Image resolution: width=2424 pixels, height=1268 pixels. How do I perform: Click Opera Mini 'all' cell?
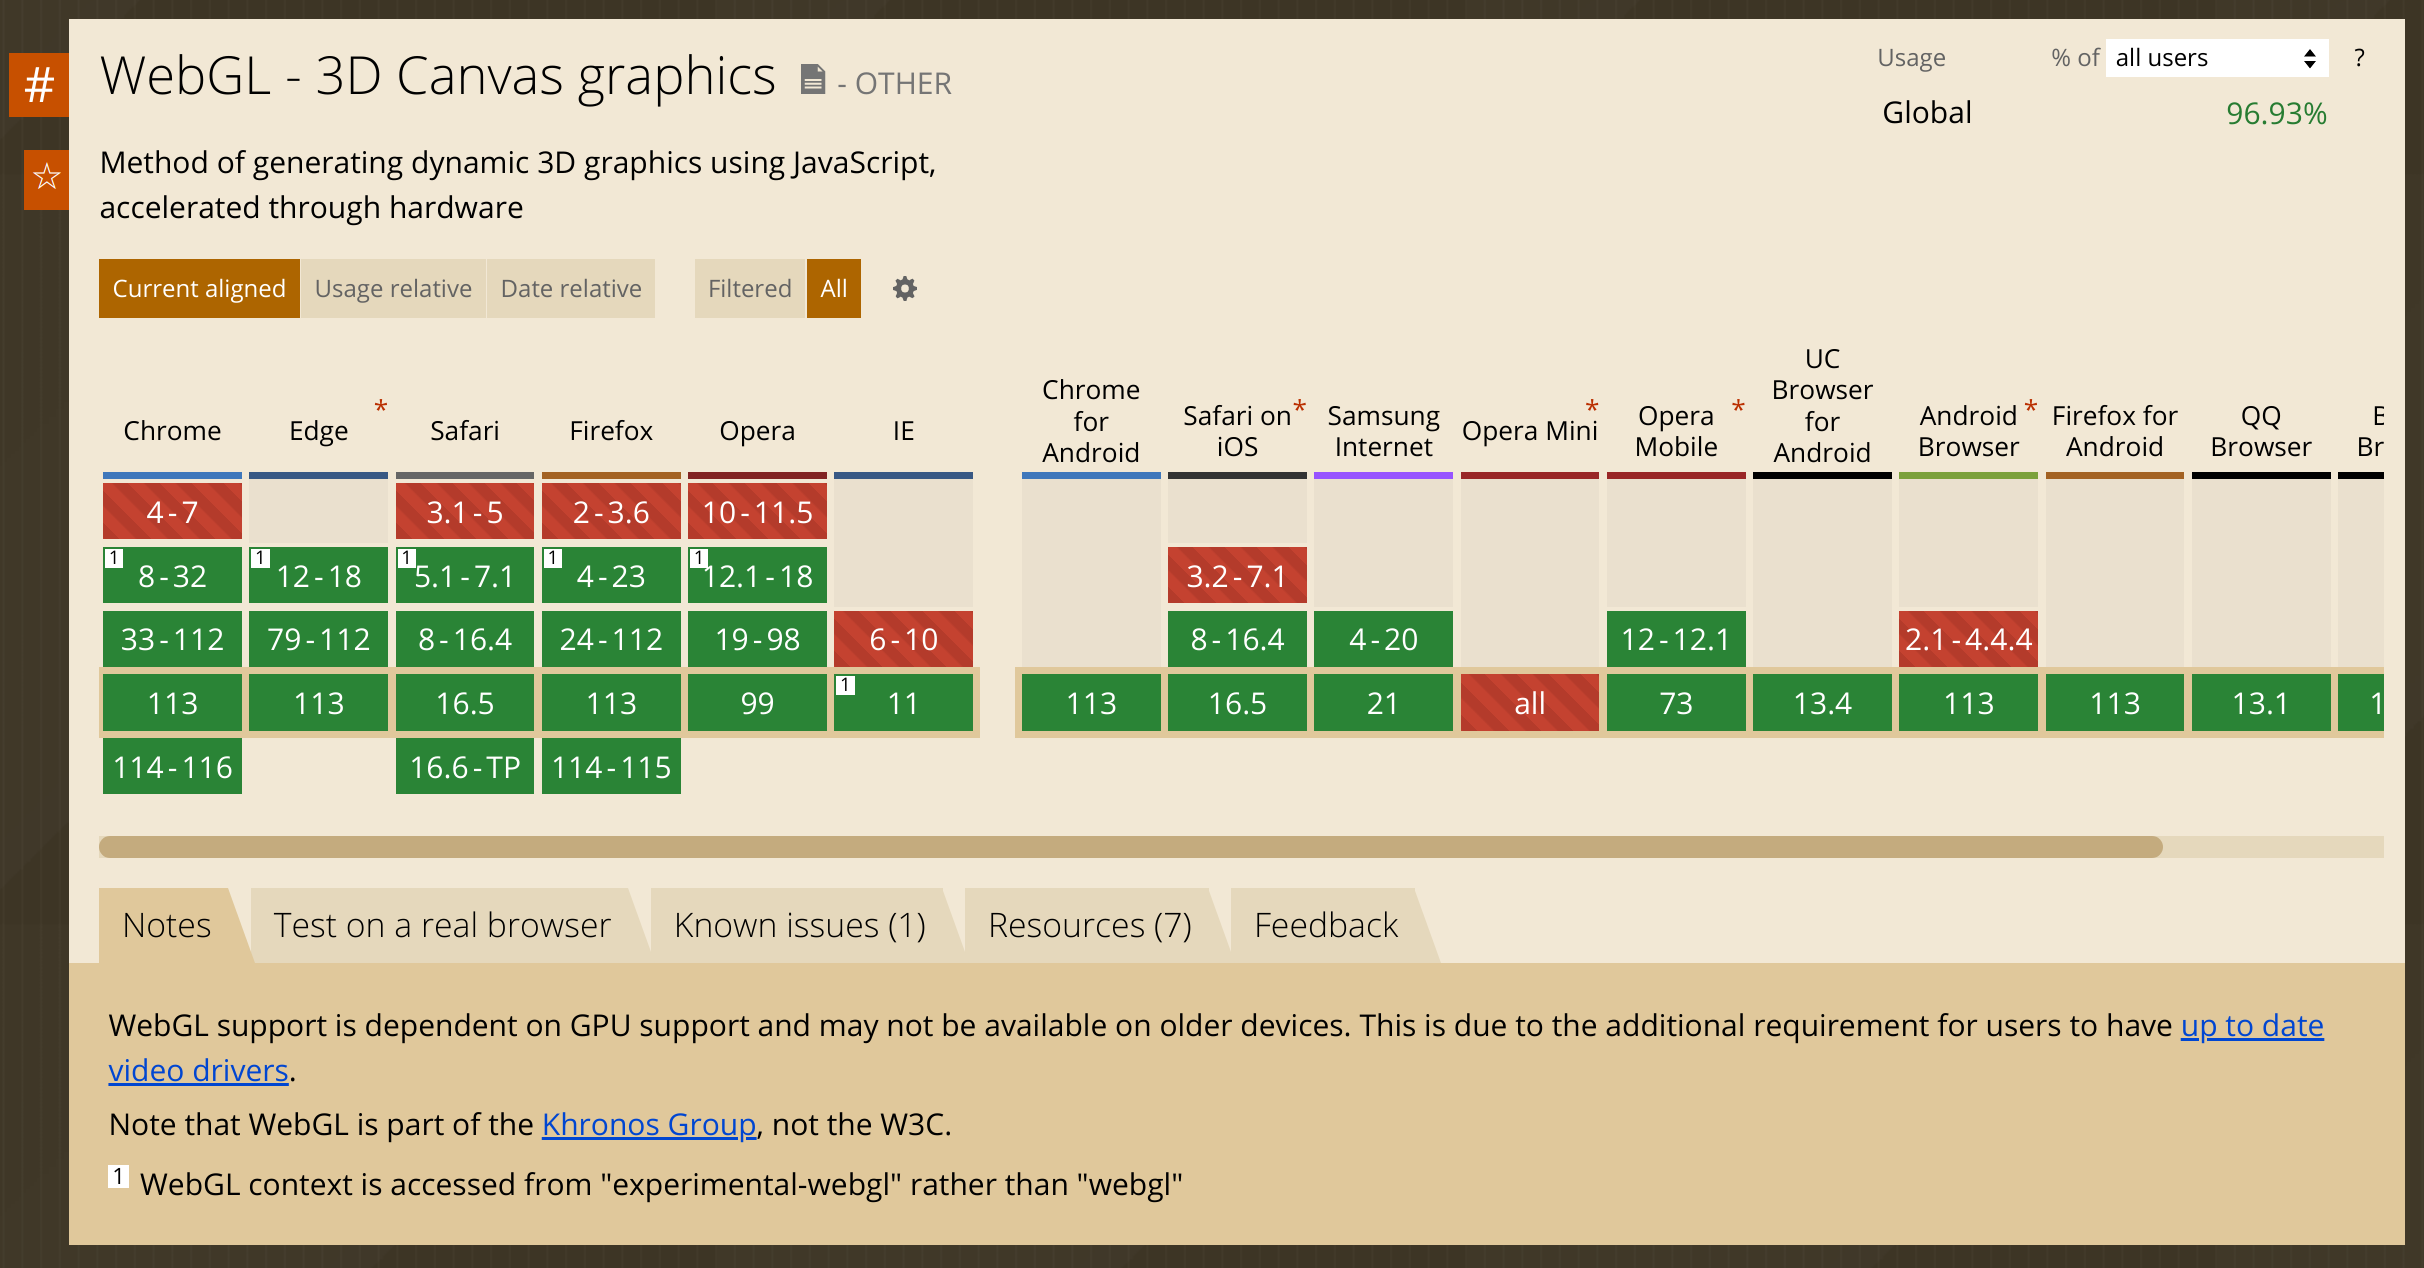(1530, 703)
